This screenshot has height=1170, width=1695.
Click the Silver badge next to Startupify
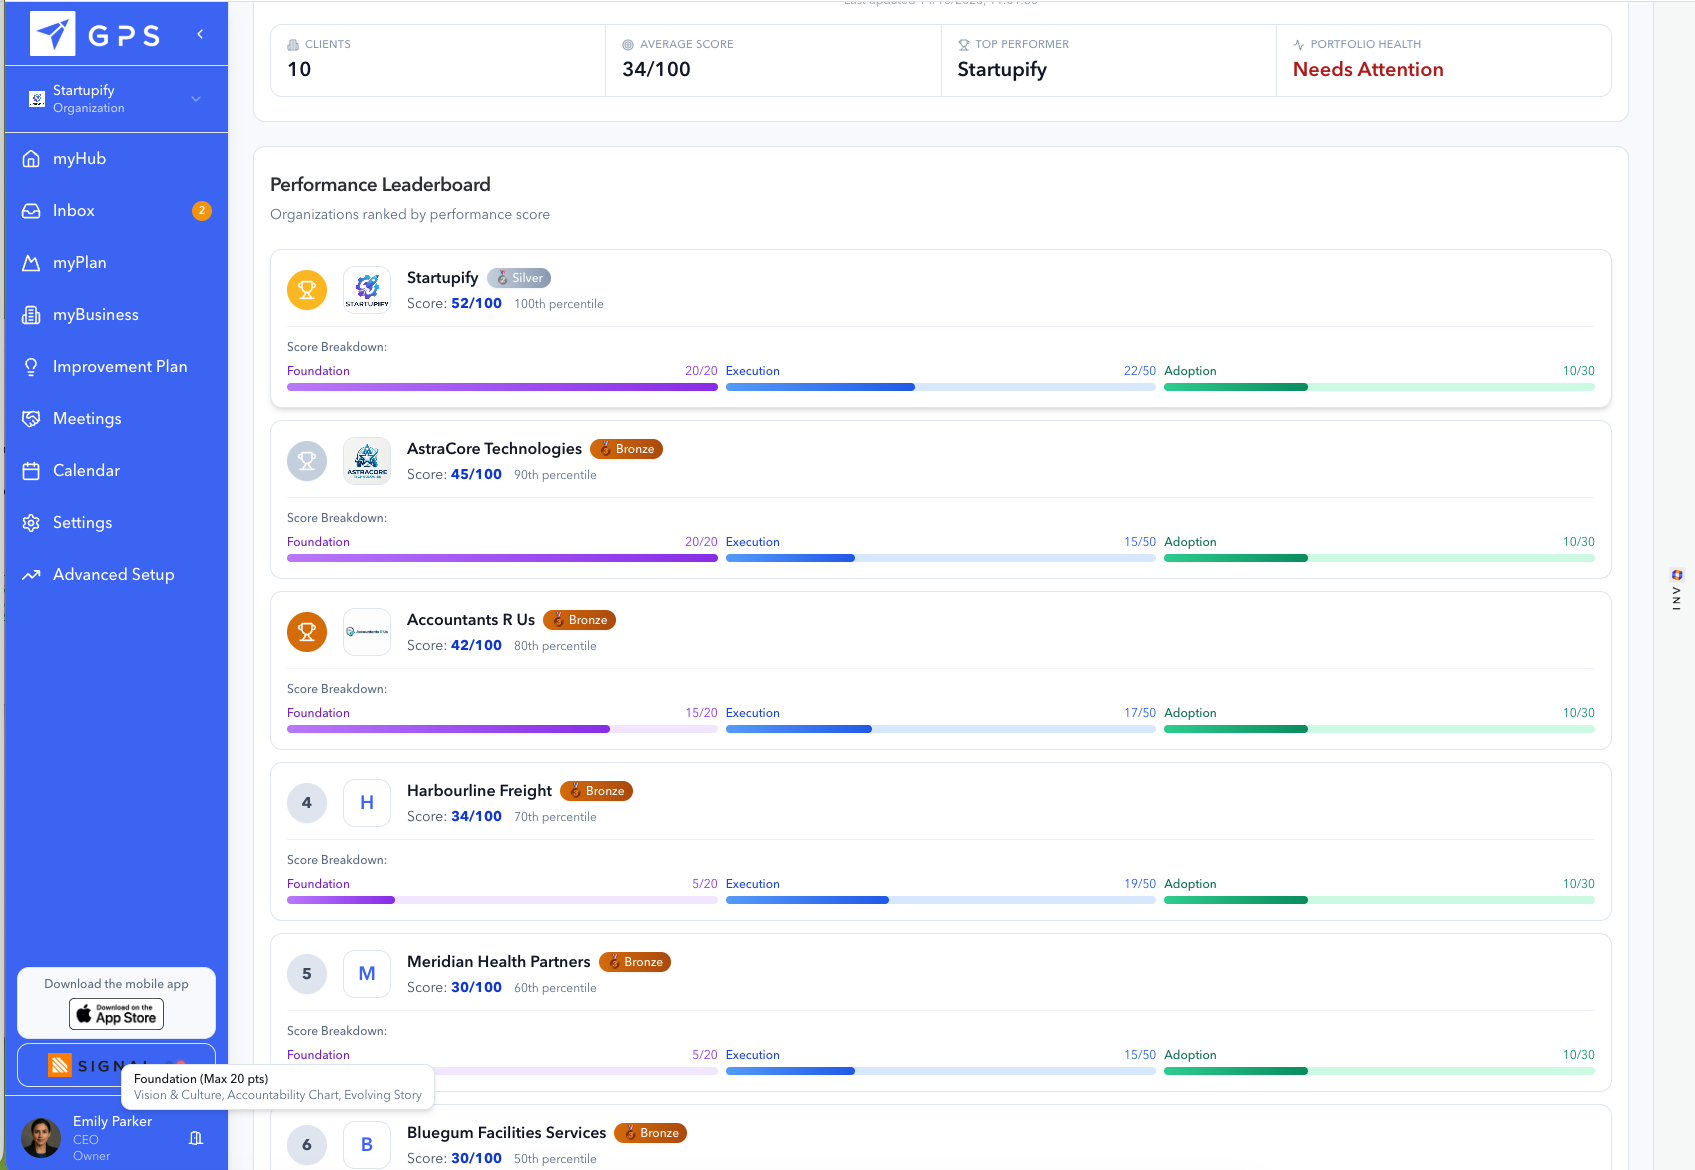click(519, 278)
